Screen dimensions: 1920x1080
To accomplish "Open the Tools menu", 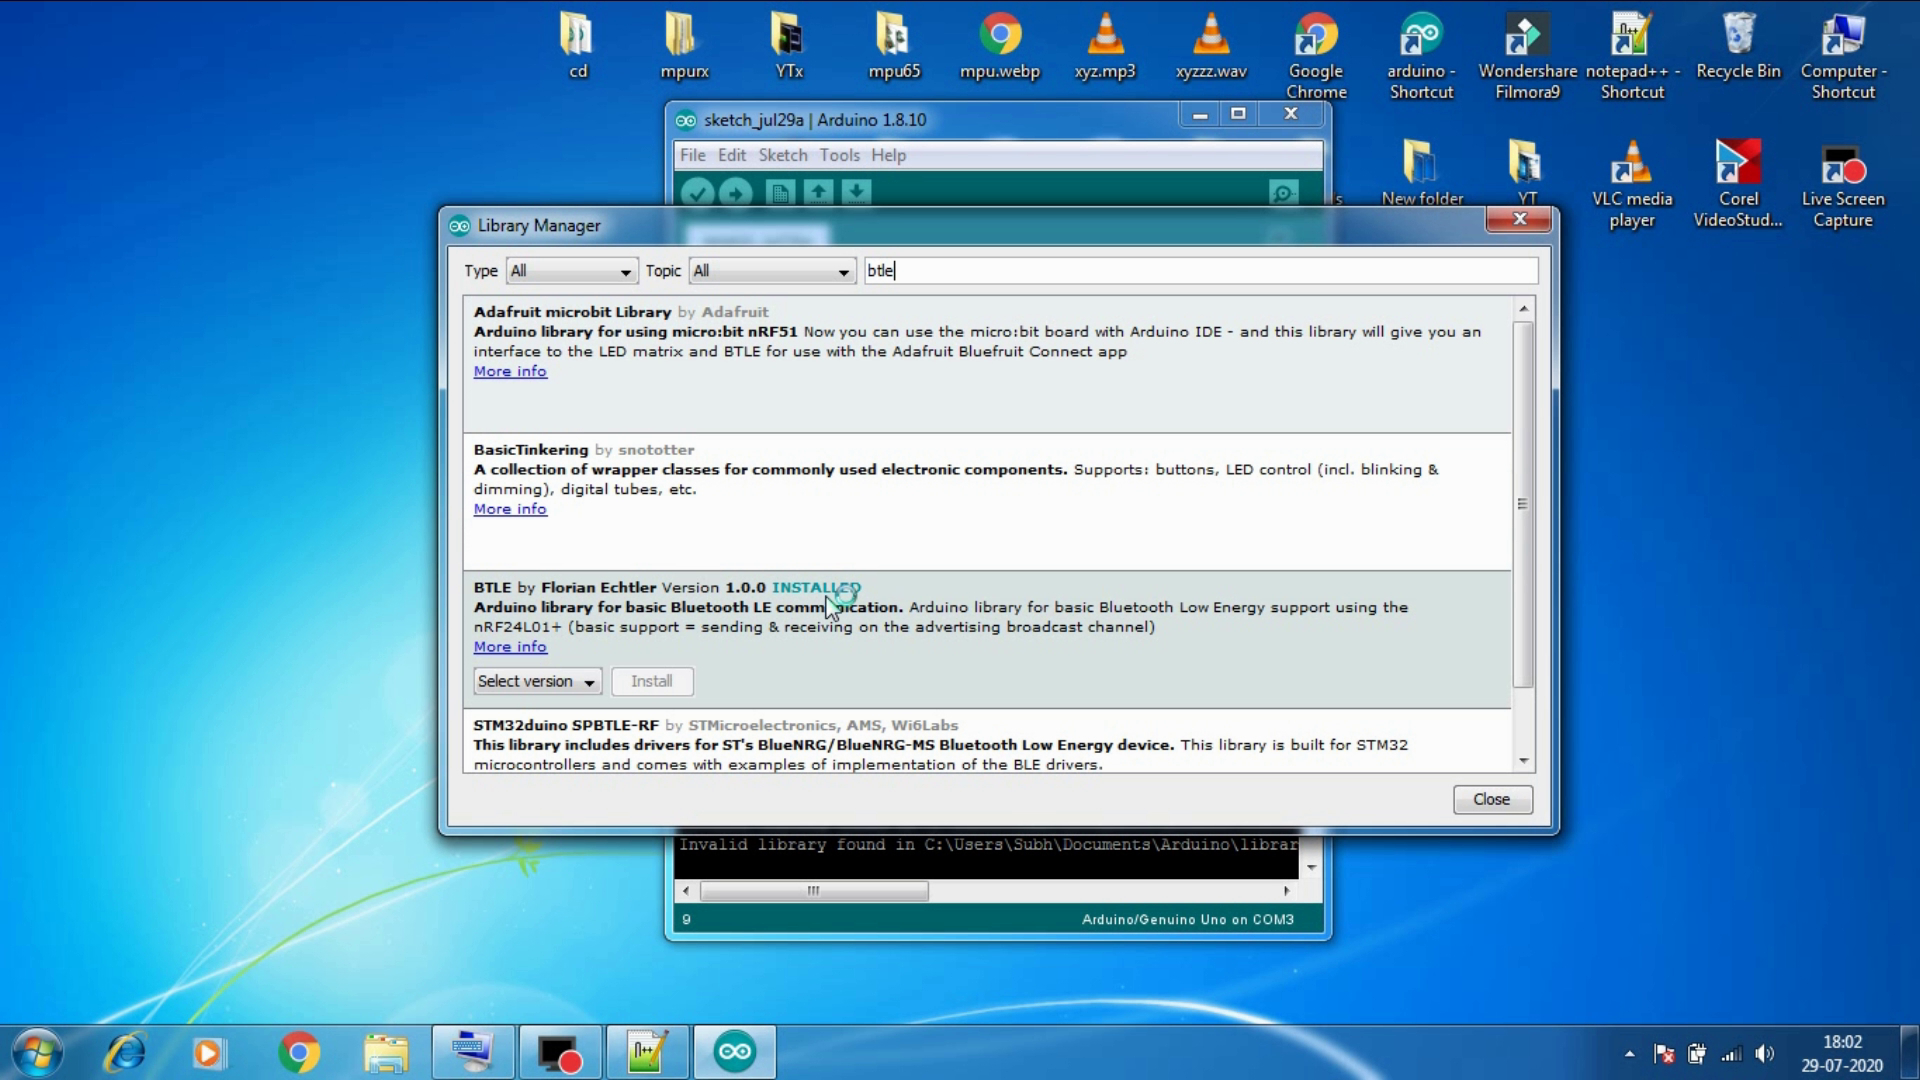I will [x=839, y=155].
